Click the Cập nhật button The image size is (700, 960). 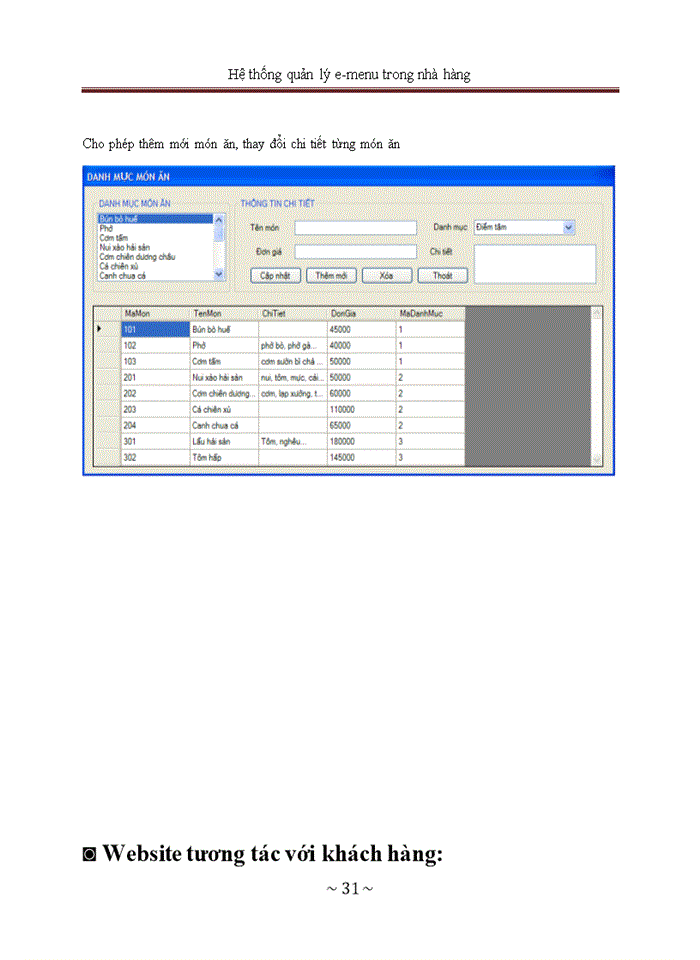(x=275, y=276)
